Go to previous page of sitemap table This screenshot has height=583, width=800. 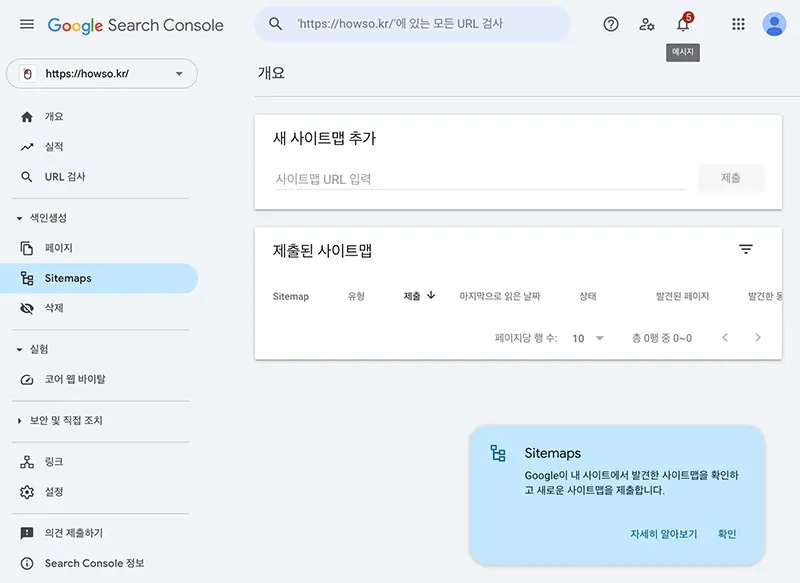(725, 337)
